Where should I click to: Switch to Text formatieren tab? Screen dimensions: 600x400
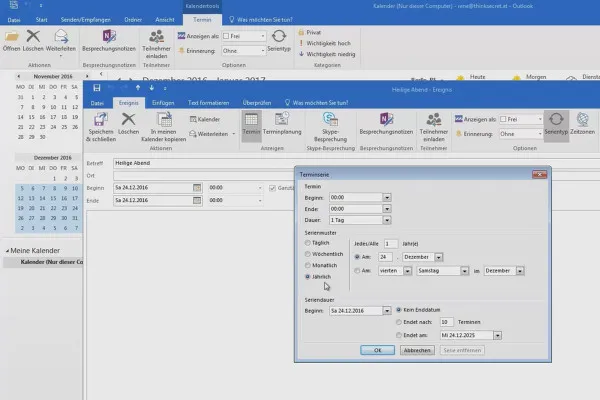tap(209, 103)
